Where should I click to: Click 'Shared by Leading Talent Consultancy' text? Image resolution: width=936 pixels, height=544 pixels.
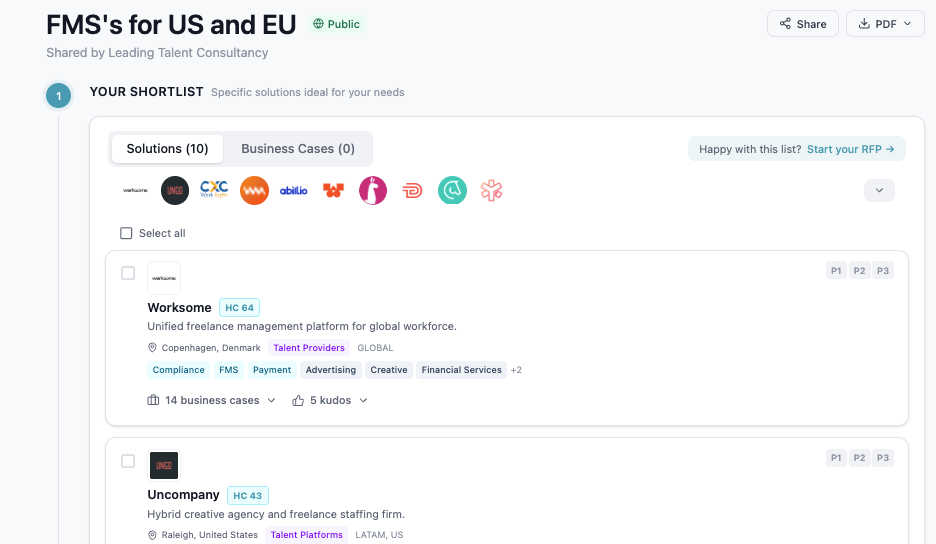tap(158, 53)
